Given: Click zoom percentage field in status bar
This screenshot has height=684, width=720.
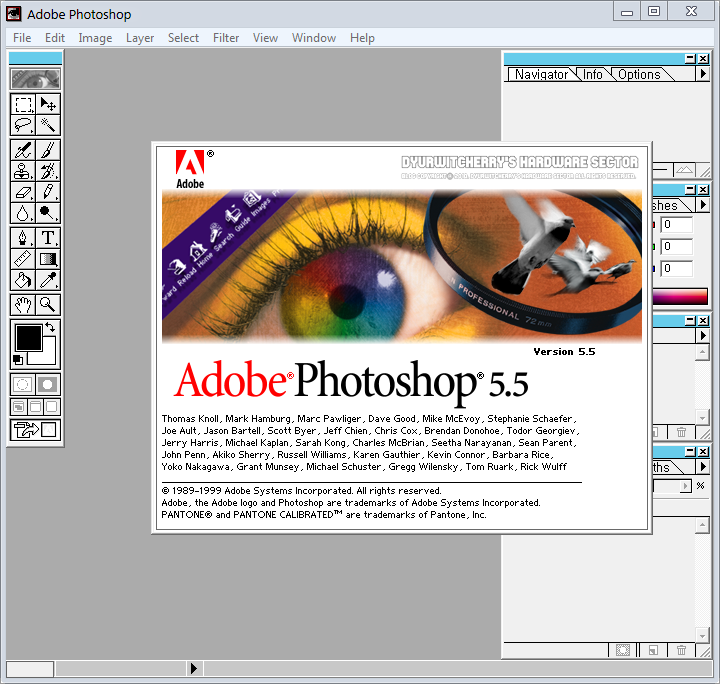Looking at the screenshot, I should click(x=30, y=669).
